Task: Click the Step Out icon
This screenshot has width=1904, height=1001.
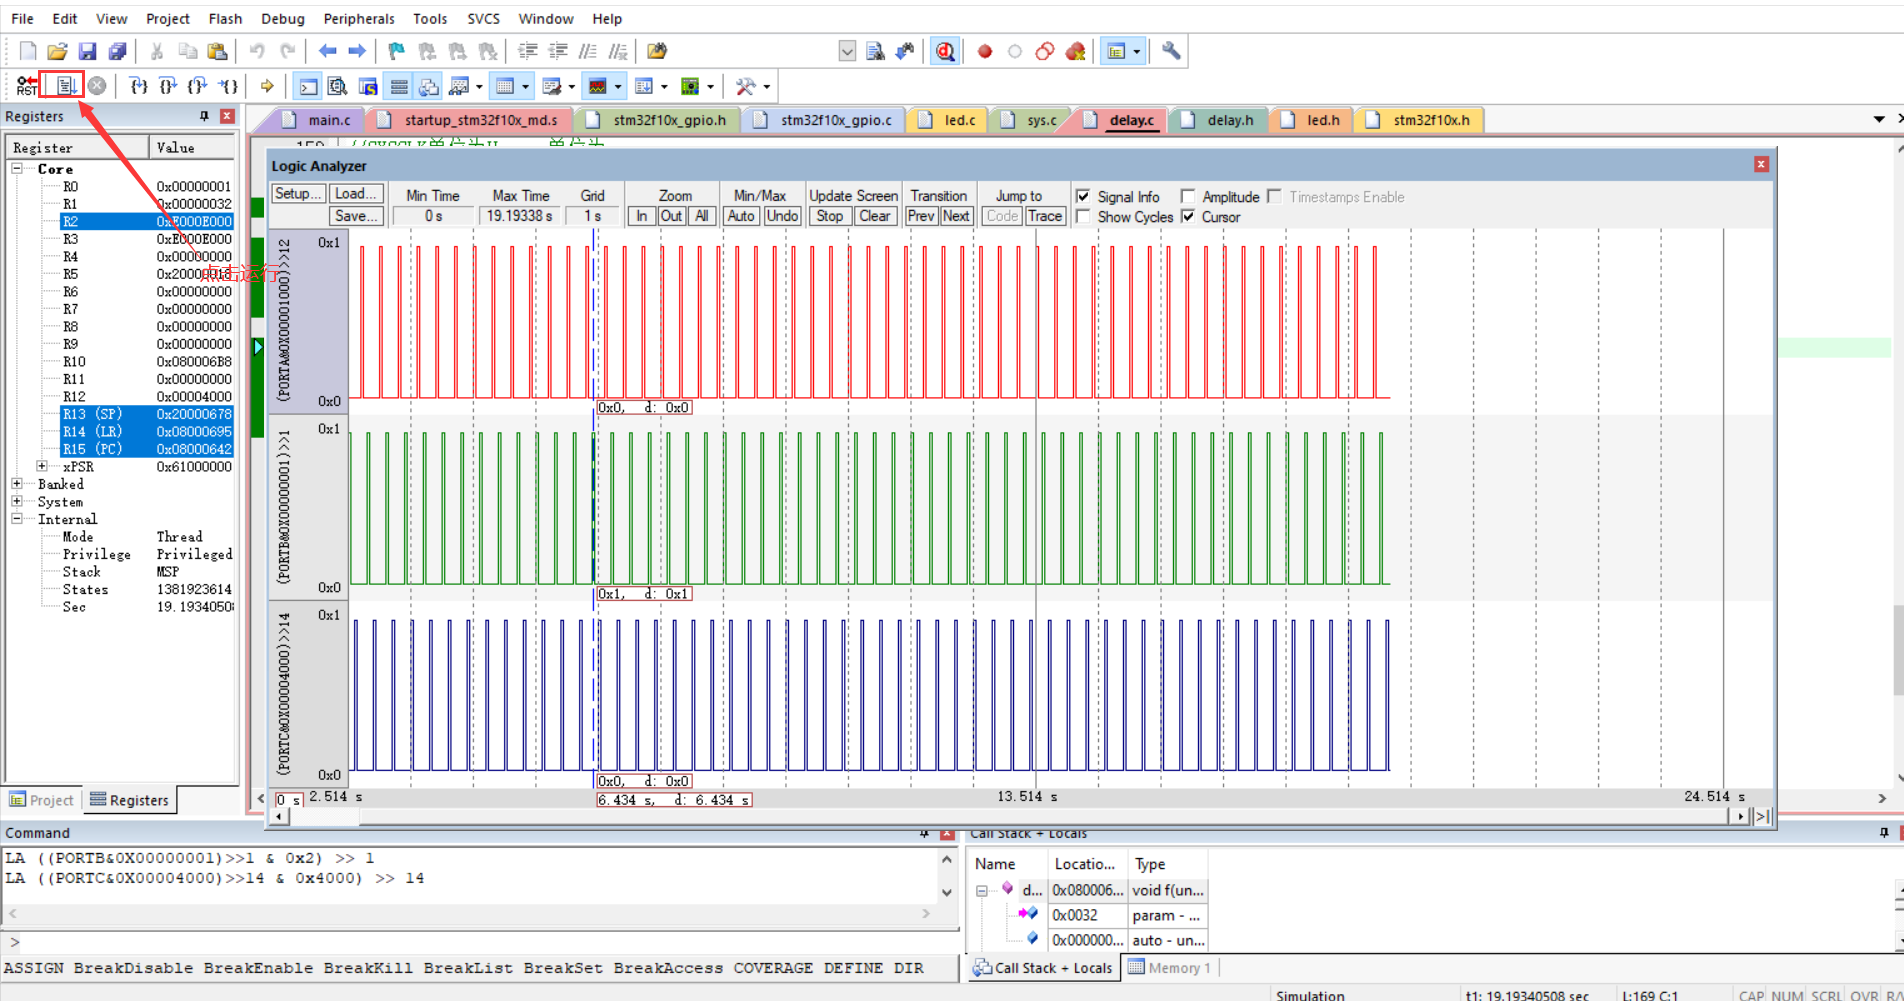Action: point(198,86)
